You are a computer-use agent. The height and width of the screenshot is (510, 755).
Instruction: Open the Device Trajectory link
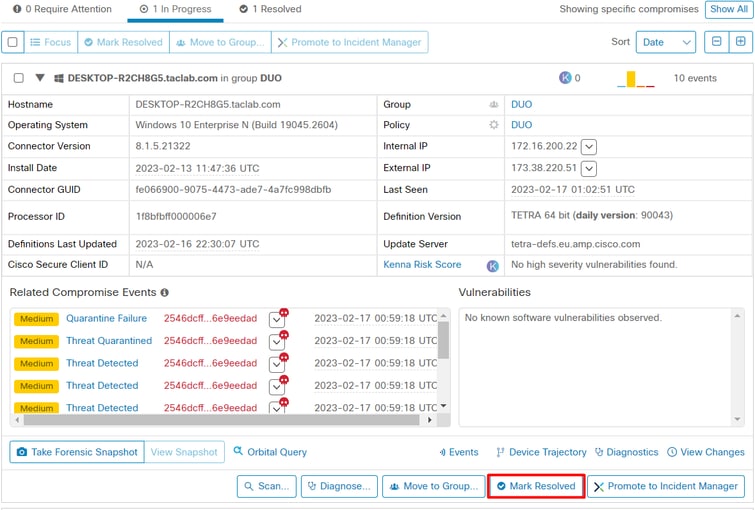(x=542, y=452)
